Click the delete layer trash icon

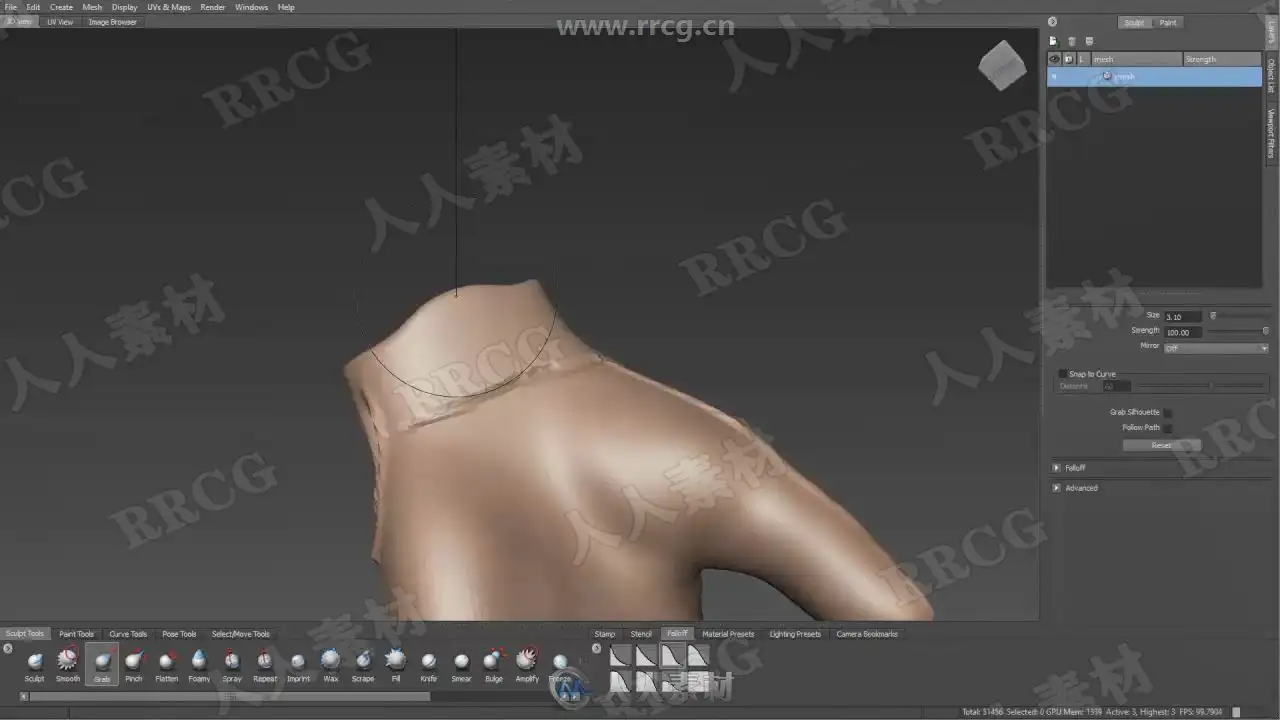(x=1071, y=41)
